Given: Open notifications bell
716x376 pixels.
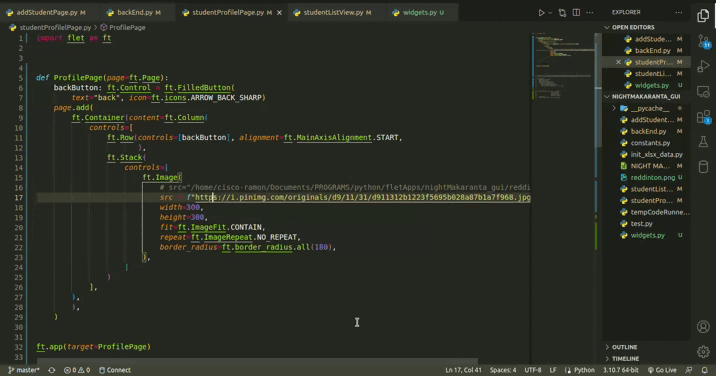Looking at the screenshot, I should coord(705,370).
